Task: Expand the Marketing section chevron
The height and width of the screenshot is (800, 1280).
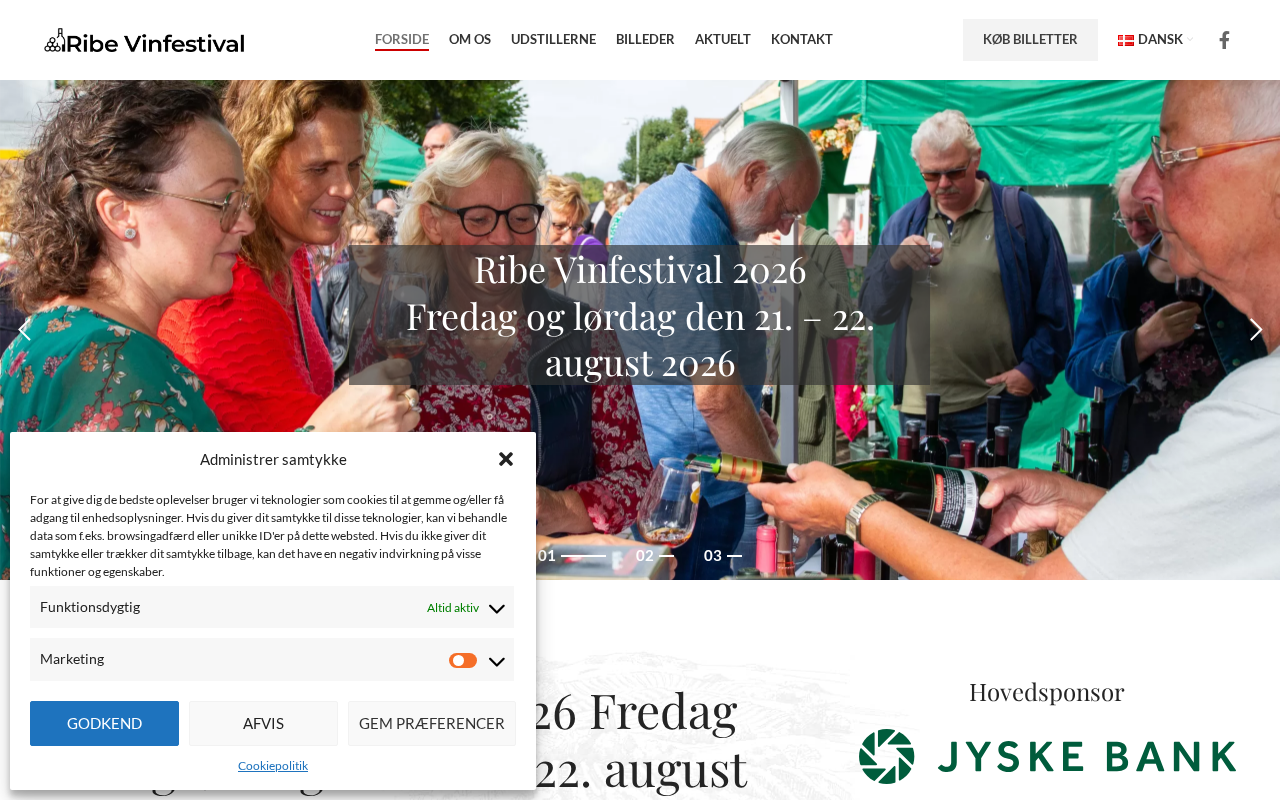Action: [496, 661]
